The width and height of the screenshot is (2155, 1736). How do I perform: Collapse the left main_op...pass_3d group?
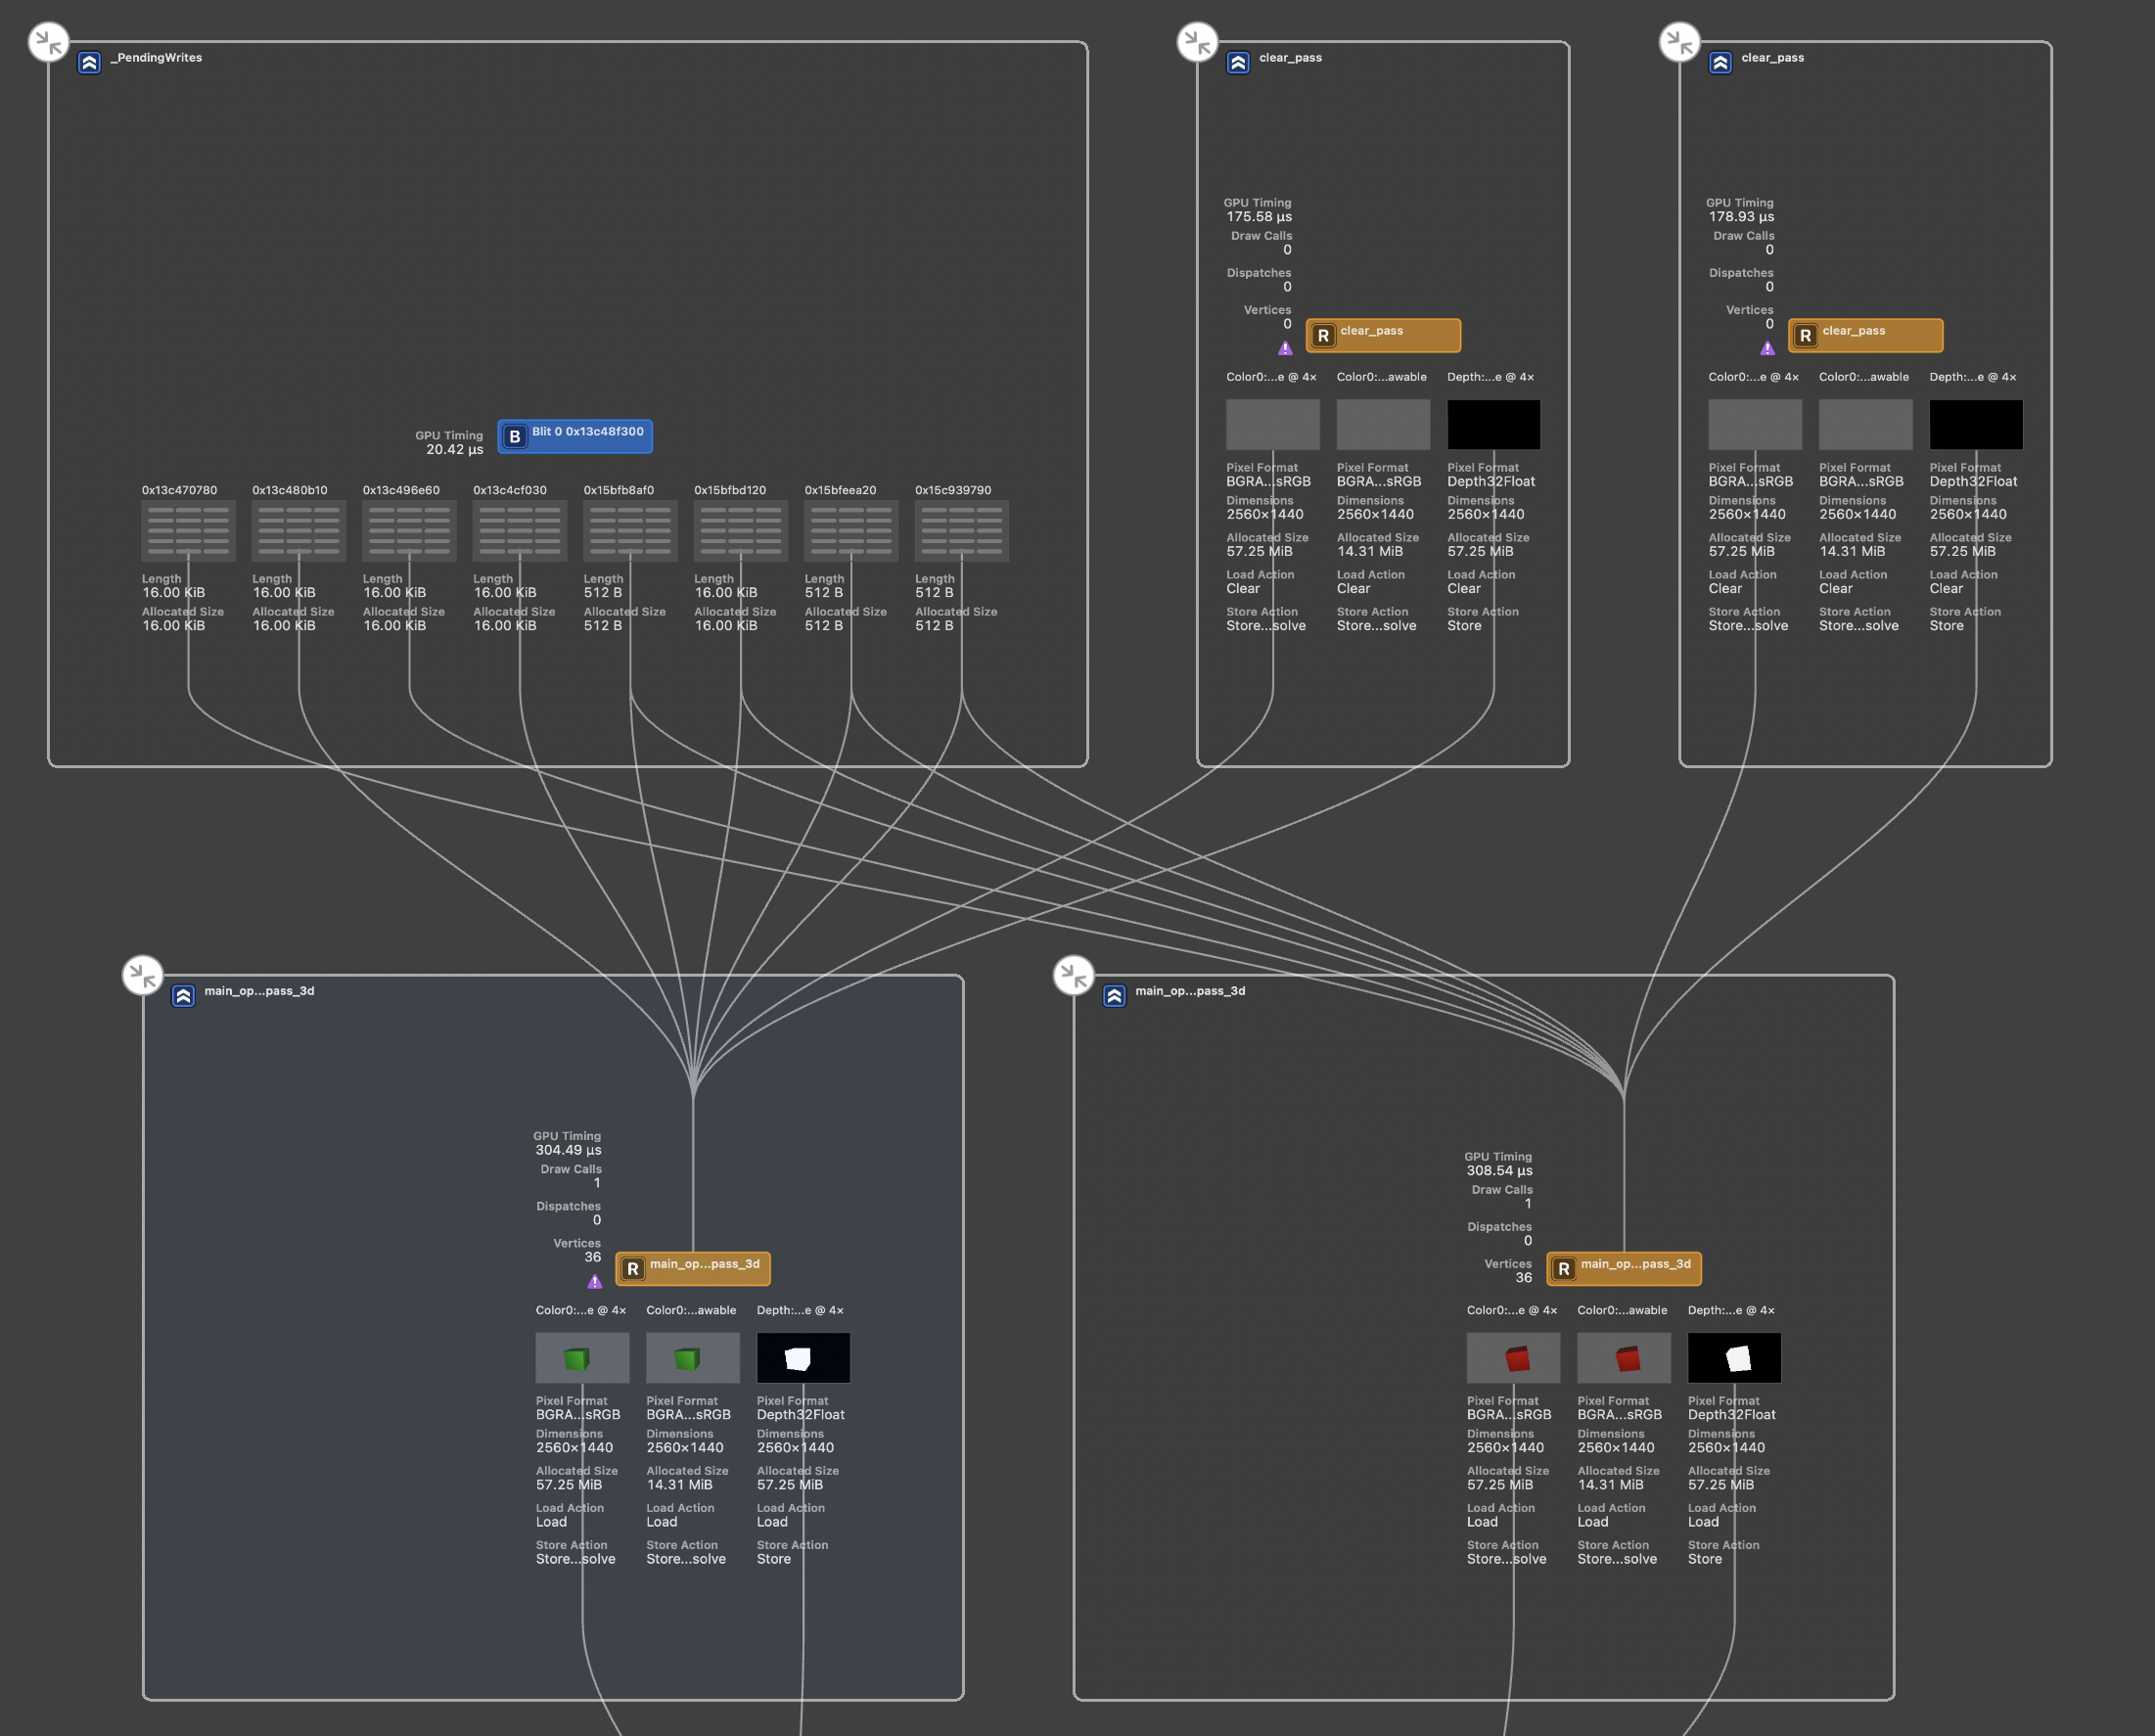143,975
